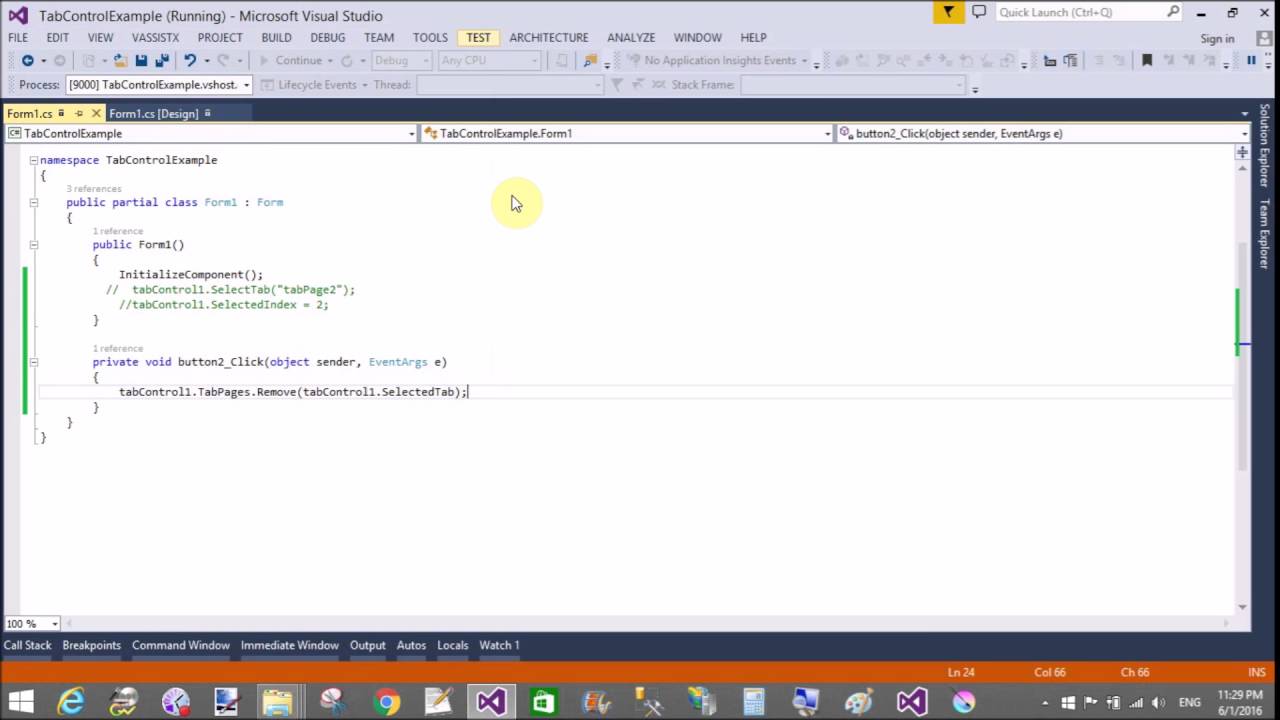The width and height of the screenshot is (1280, 720).
Task: Switch to the Form1.cs [Design] tab
Action: tap(154, 113)
